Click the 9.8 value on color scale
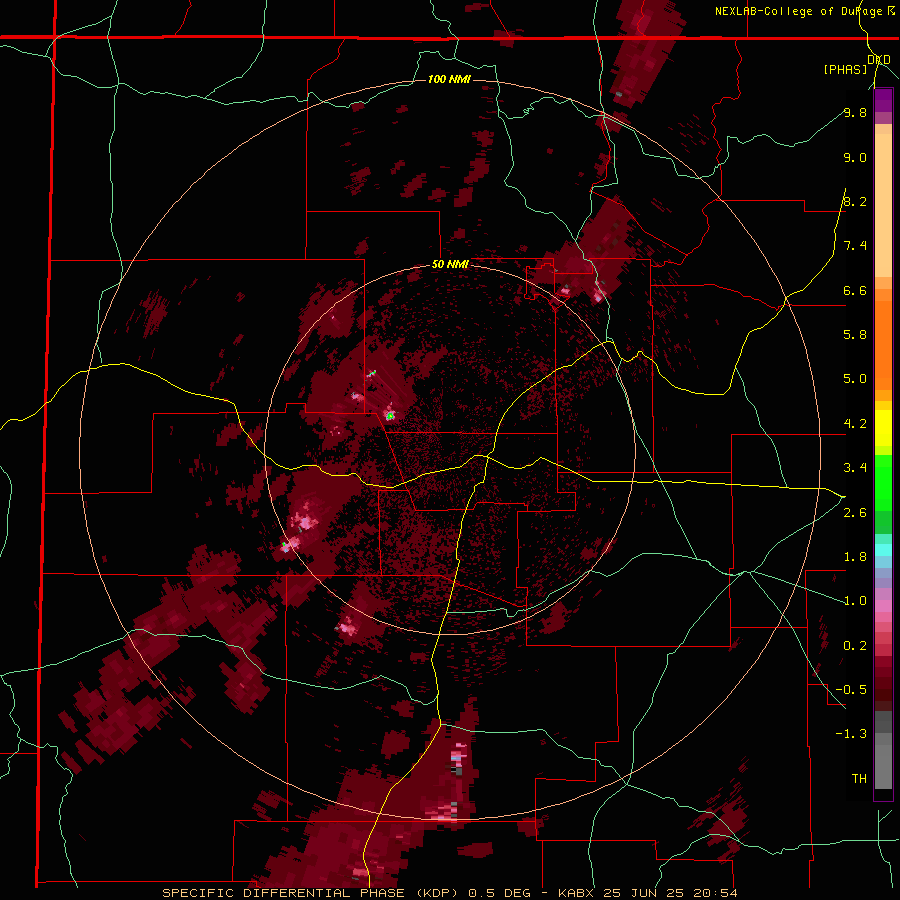This screenshot has width=900, height=900. click(x=855, y=112)
